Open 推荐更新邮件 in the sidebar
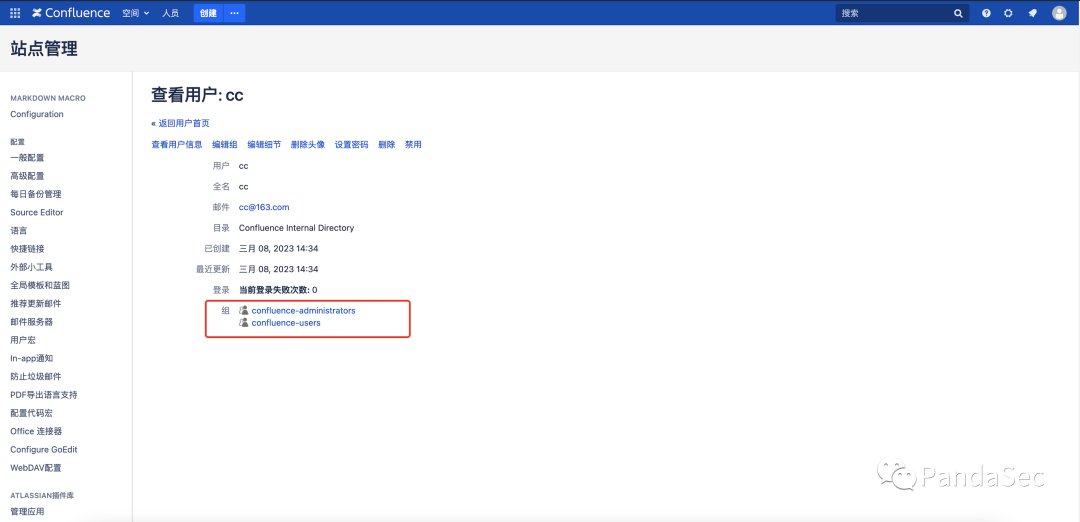1080x522 pixels. 36,304
